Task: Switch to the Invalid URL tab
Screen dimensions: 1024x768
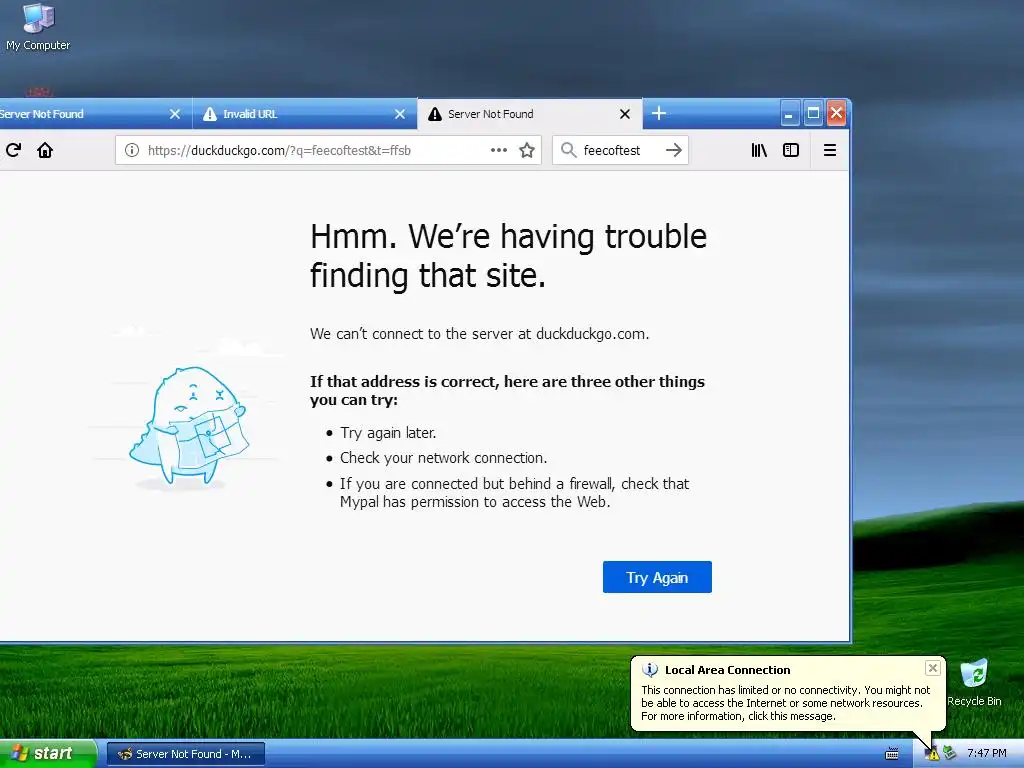Action: click(x=304, y=114)
